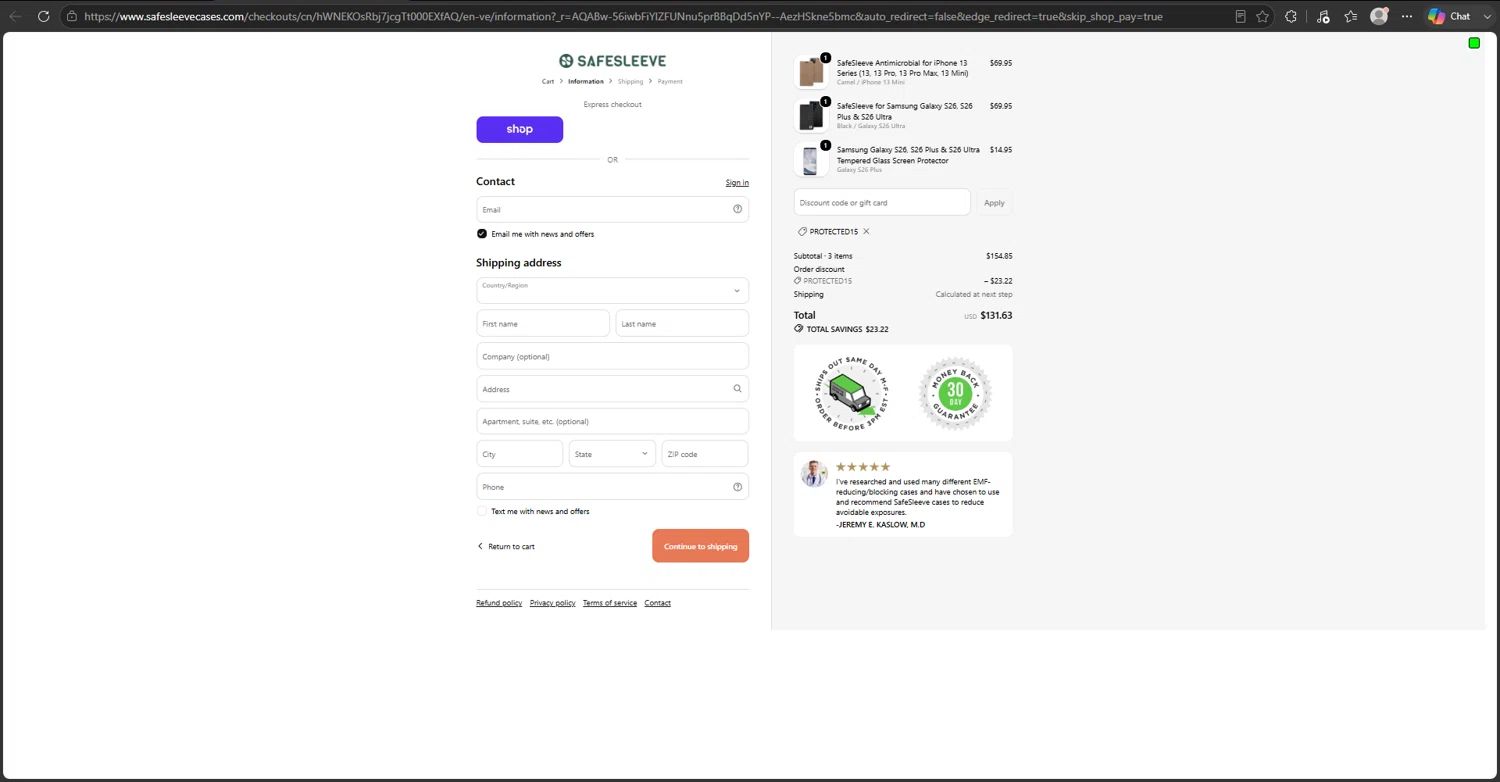Open the State dropdown

[x=612, y=454]
